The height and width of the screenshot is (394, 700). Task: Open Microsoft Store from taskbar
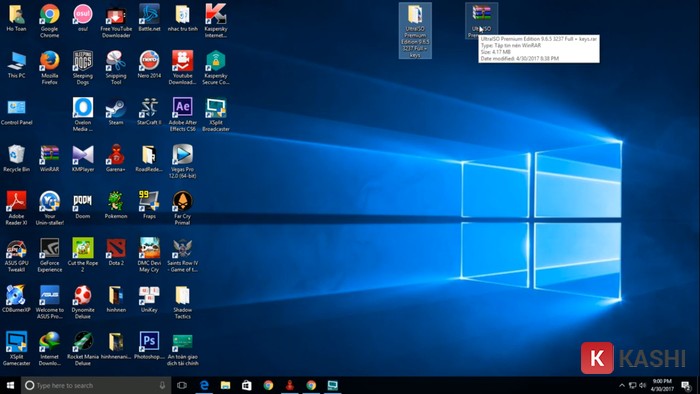coord(247,385)
